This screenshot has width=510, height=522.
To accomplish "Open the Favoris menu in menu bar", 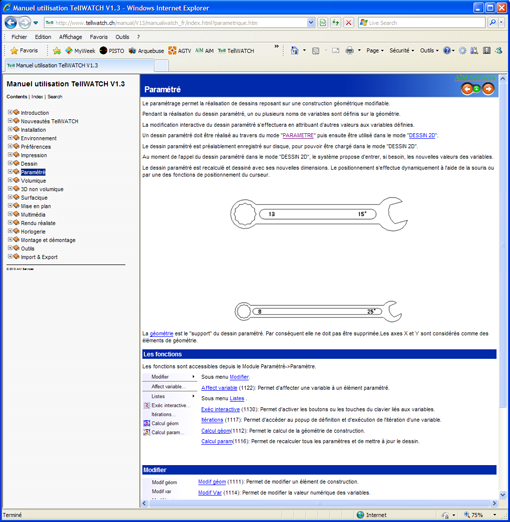I will (x=99, y=37).
